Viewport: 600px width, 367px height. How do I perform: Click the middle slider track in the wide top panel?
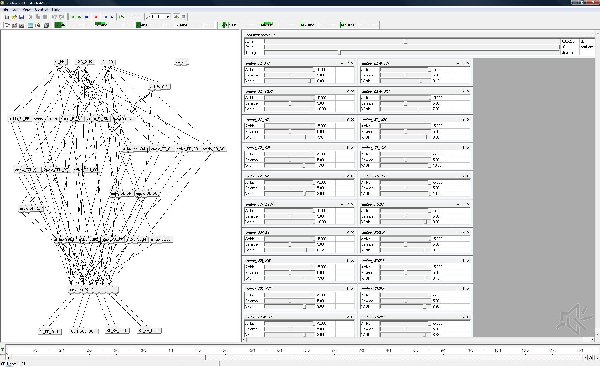click(x=412, y=47)
